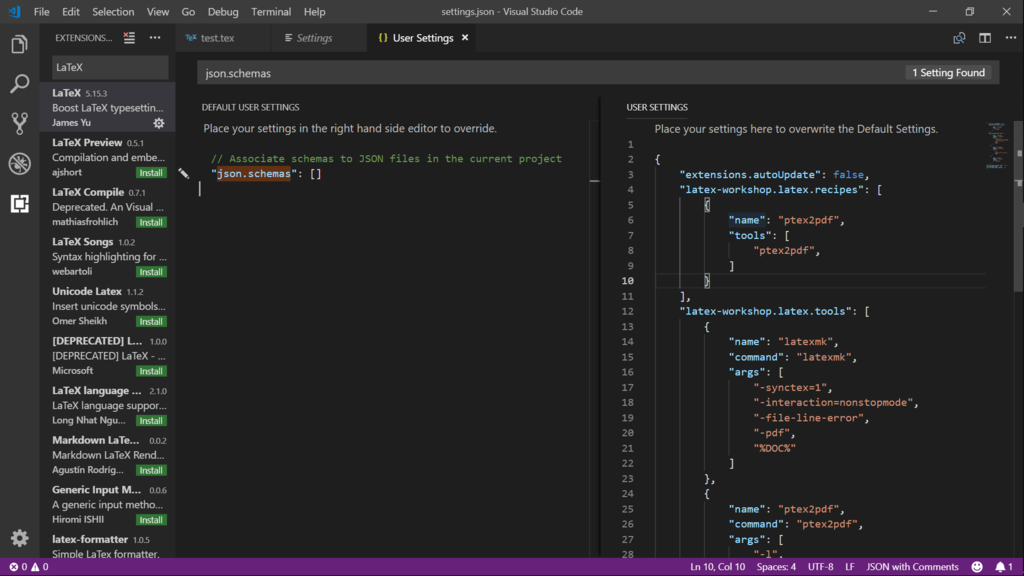Open the Debug view in activity bar

coord(20,163)
